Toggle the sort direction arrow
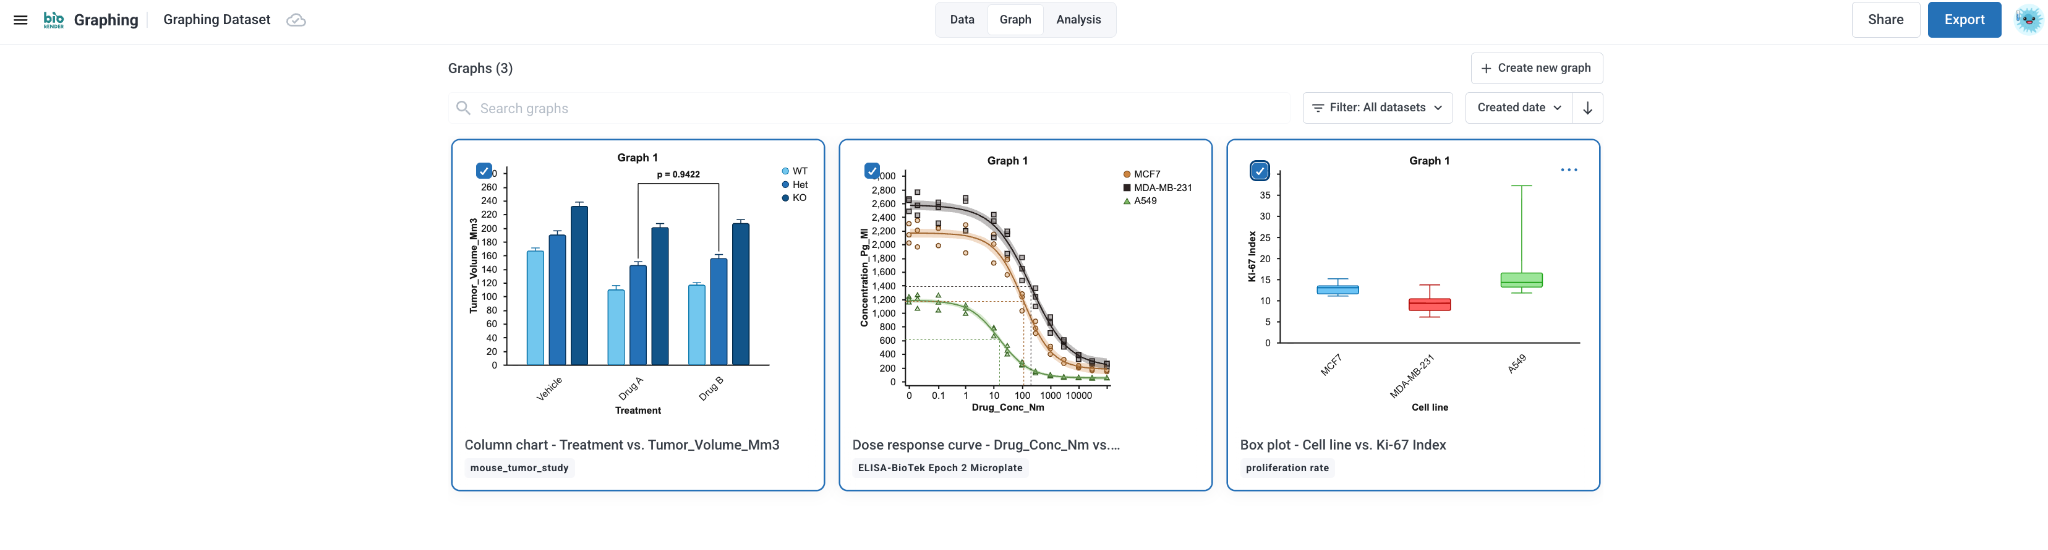Viewport: 2048px width, 550px height. pyautogui.click(x=1588, y=108)
